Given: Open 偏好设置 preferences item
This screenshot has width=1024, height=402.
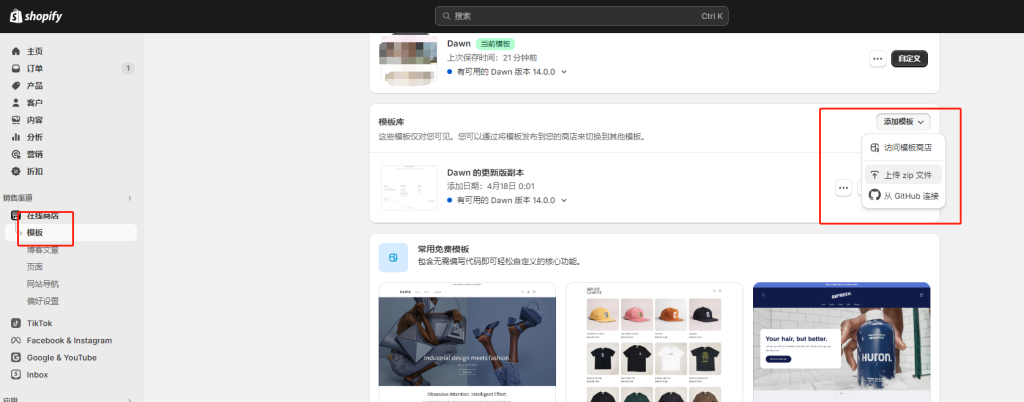Looking at the screenshot, I should [43, 302].
